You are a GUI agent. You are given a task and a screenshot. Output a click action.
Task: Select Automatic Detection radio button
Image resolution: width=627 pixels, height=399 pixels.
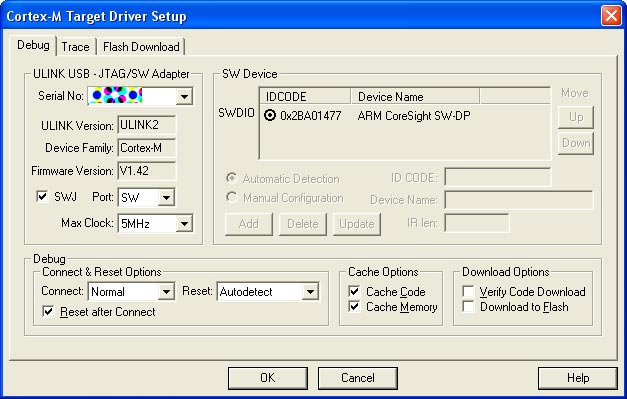pyautogui.click(x=232, y=178)
